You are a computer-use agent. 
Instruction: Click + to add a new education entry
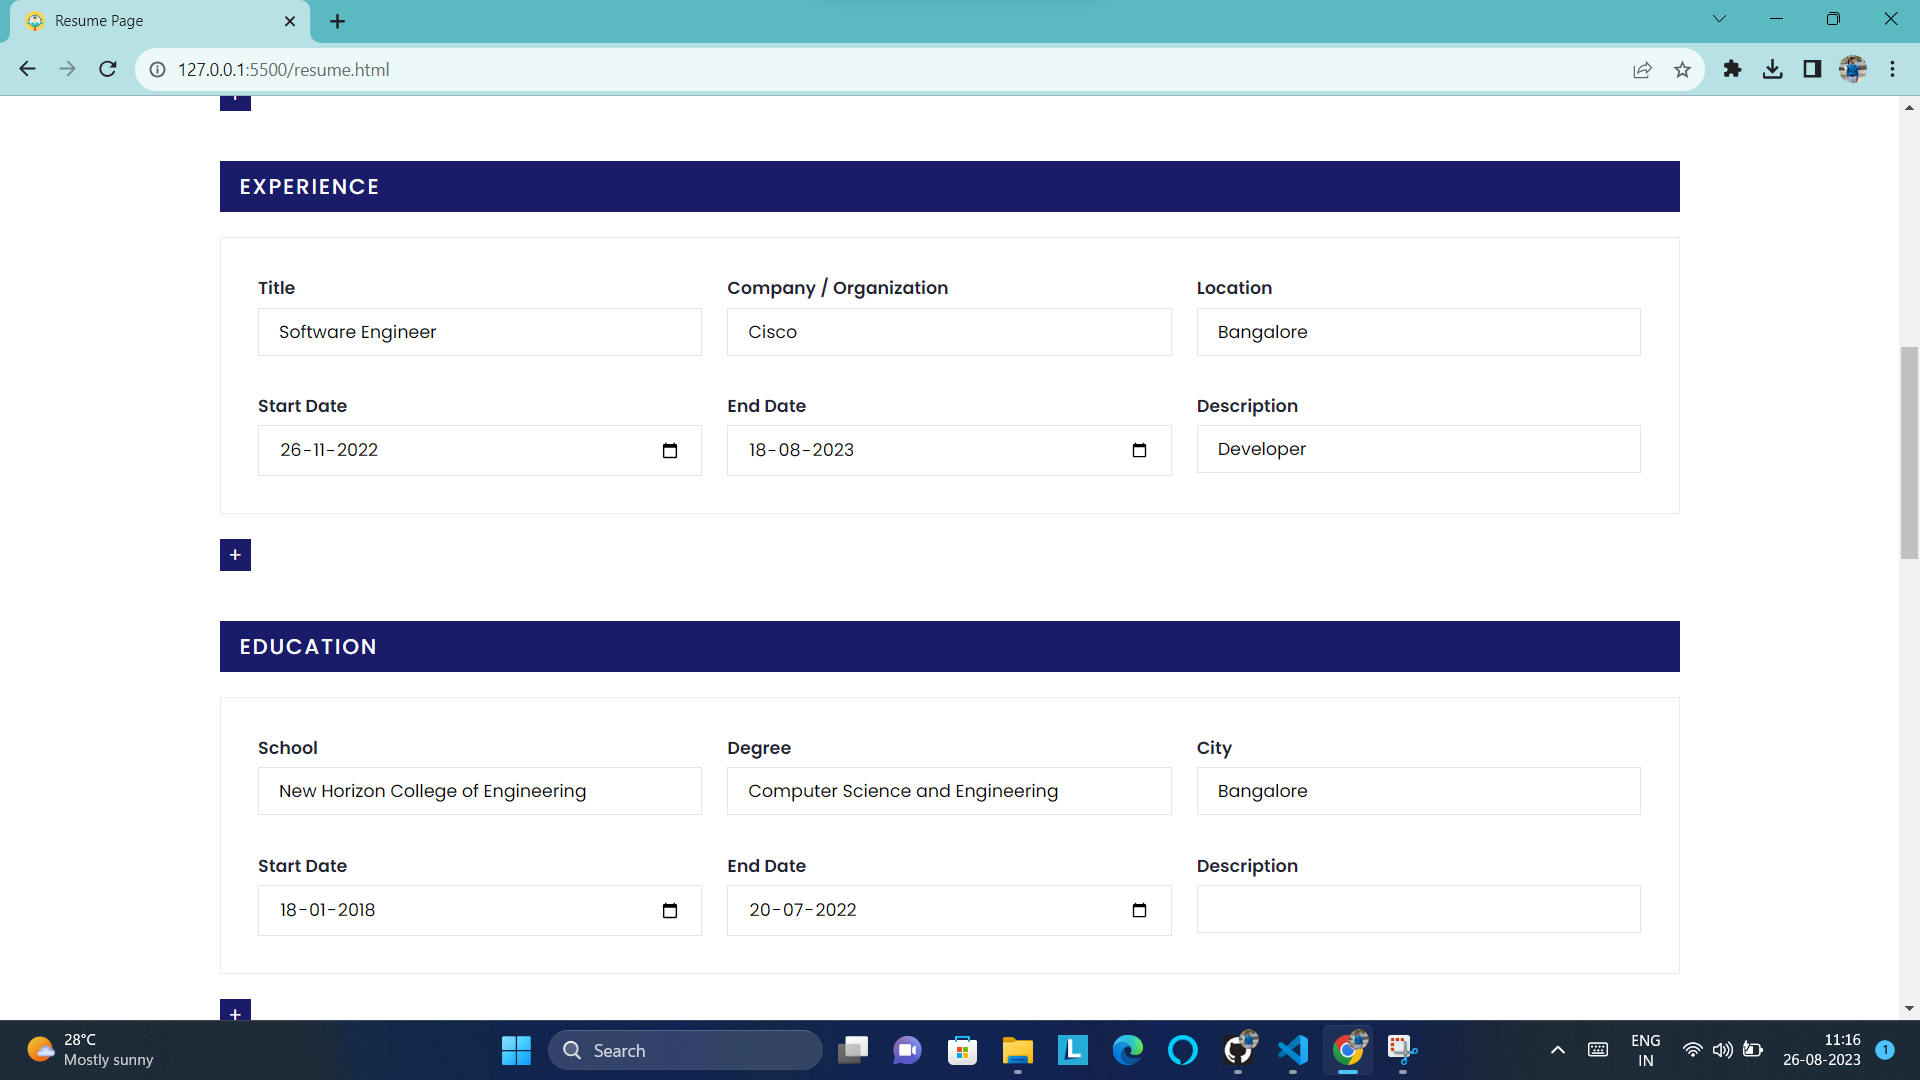[235, 1013]
